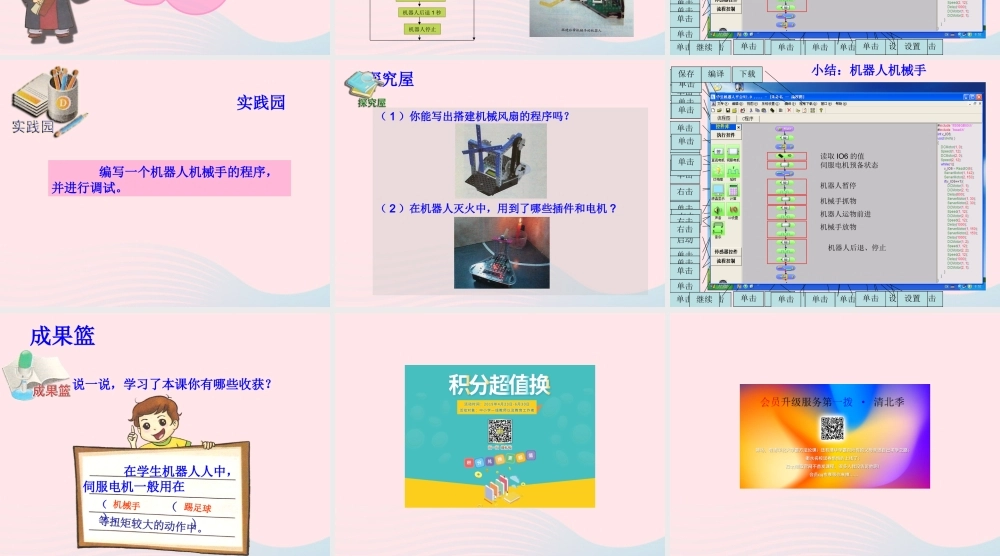Select the fire-fighting robot photo
Image resolution: width=1000 pixels, height=556 pixels.
pyautogui.click(x=501, y=253)
